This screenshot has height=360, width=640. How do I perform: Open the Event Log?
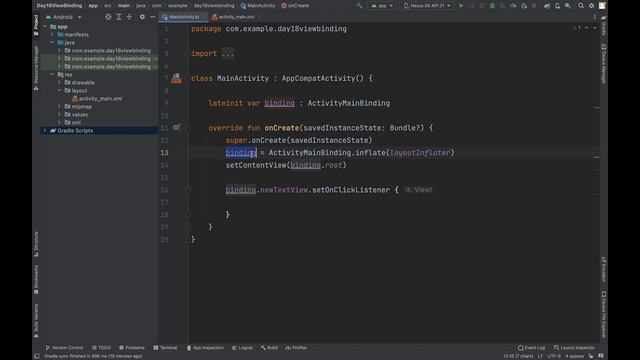(531, 348)
